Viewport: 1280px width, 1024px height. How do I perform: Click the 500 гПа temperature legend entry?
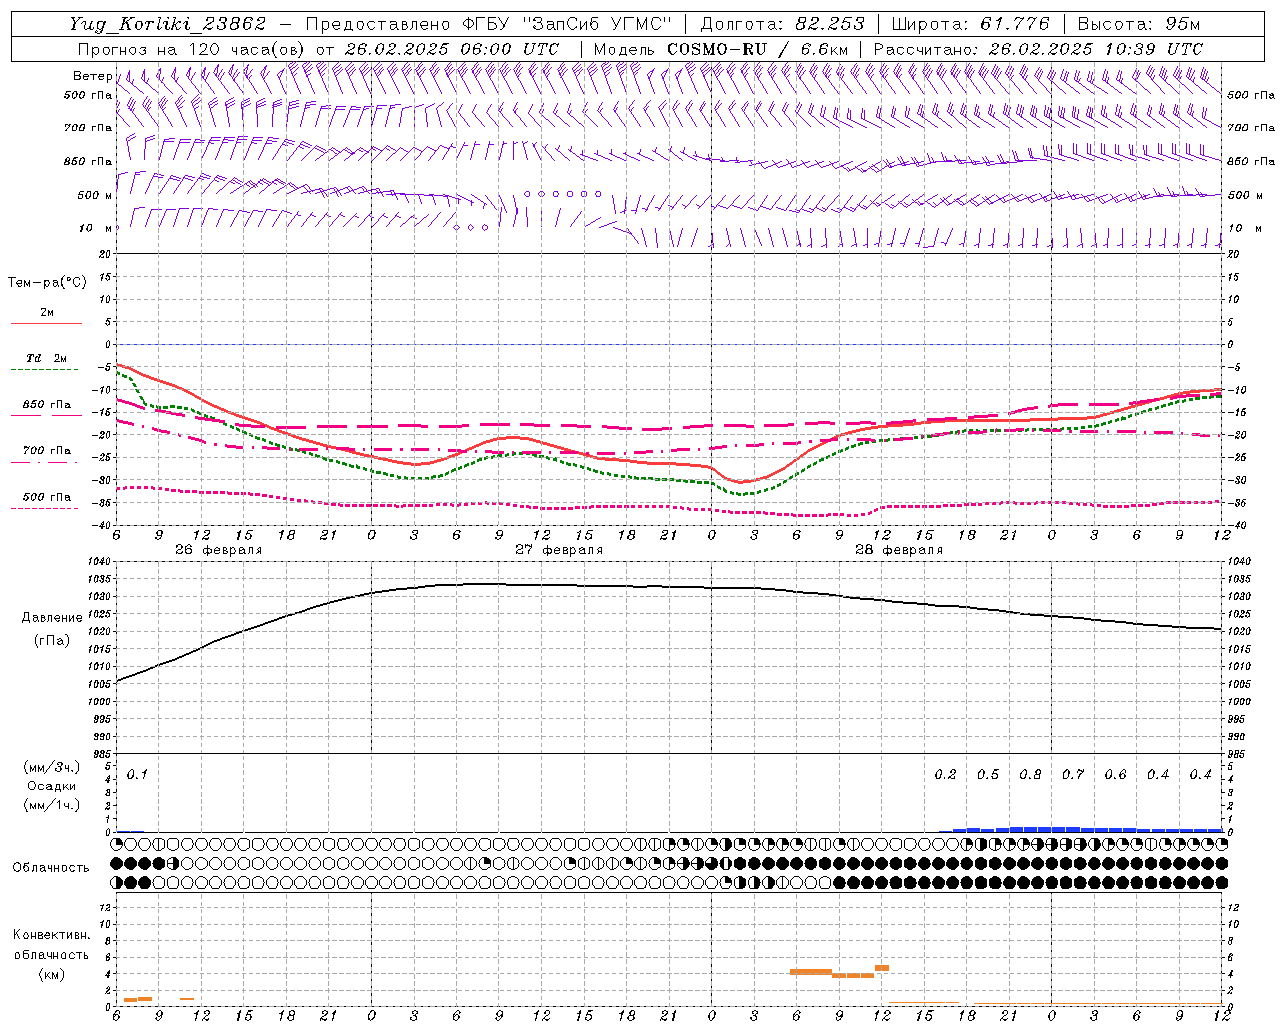pyautogui.click(x=46, y=502)
